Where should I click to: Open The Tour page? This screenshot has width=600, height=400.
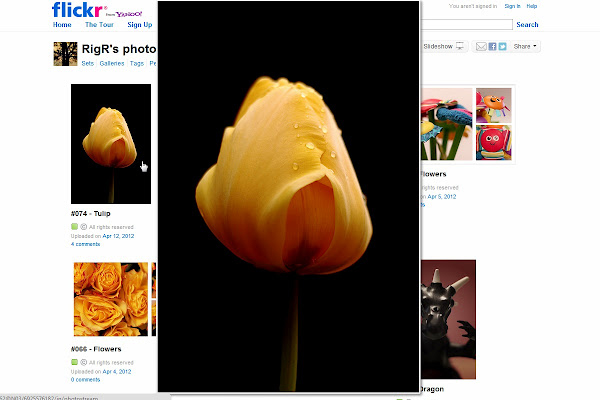click(99, 25)
